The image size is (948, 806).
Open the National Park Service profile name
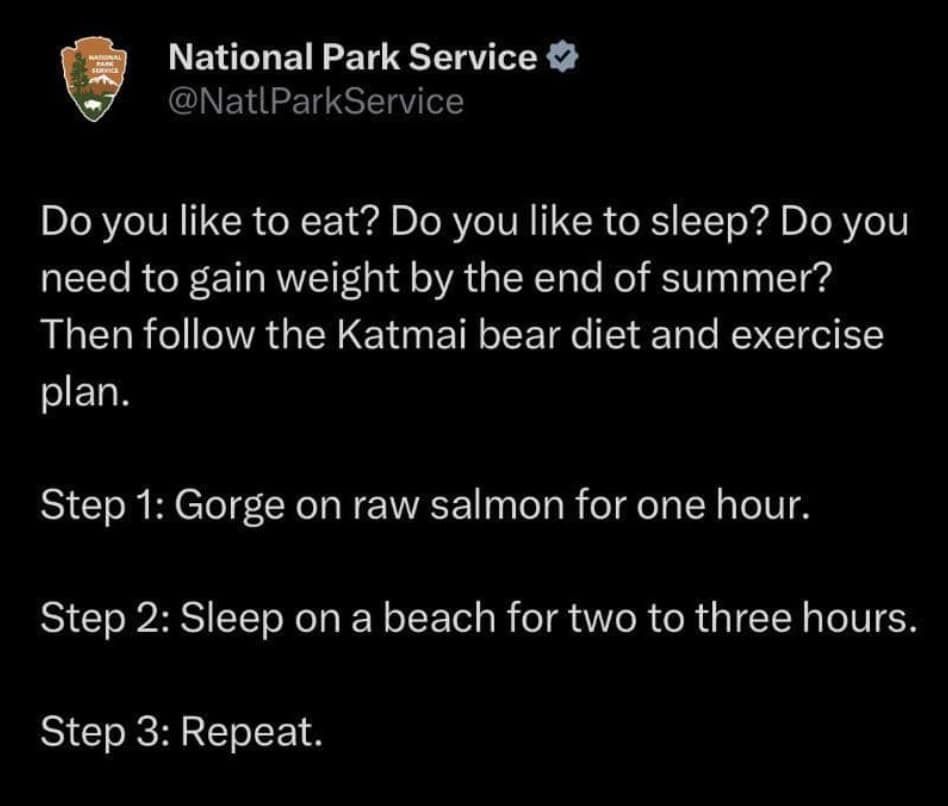[353, 59]
